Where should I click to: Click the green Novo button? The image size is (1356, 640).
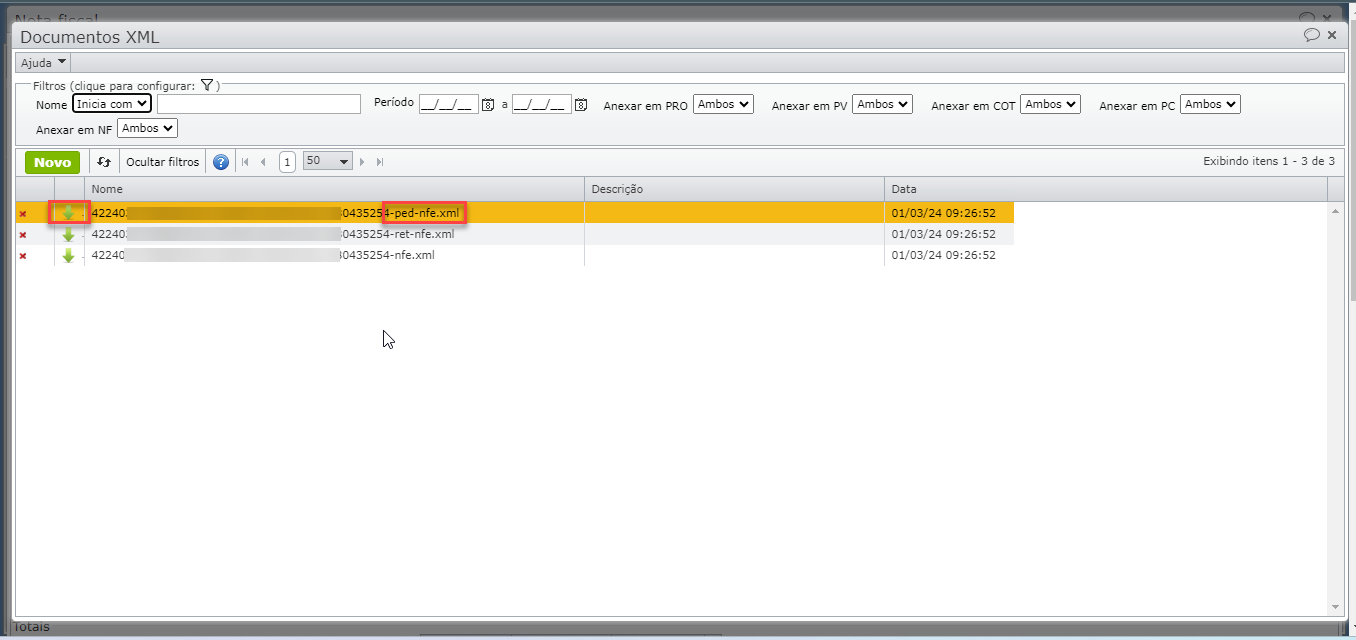52,162
